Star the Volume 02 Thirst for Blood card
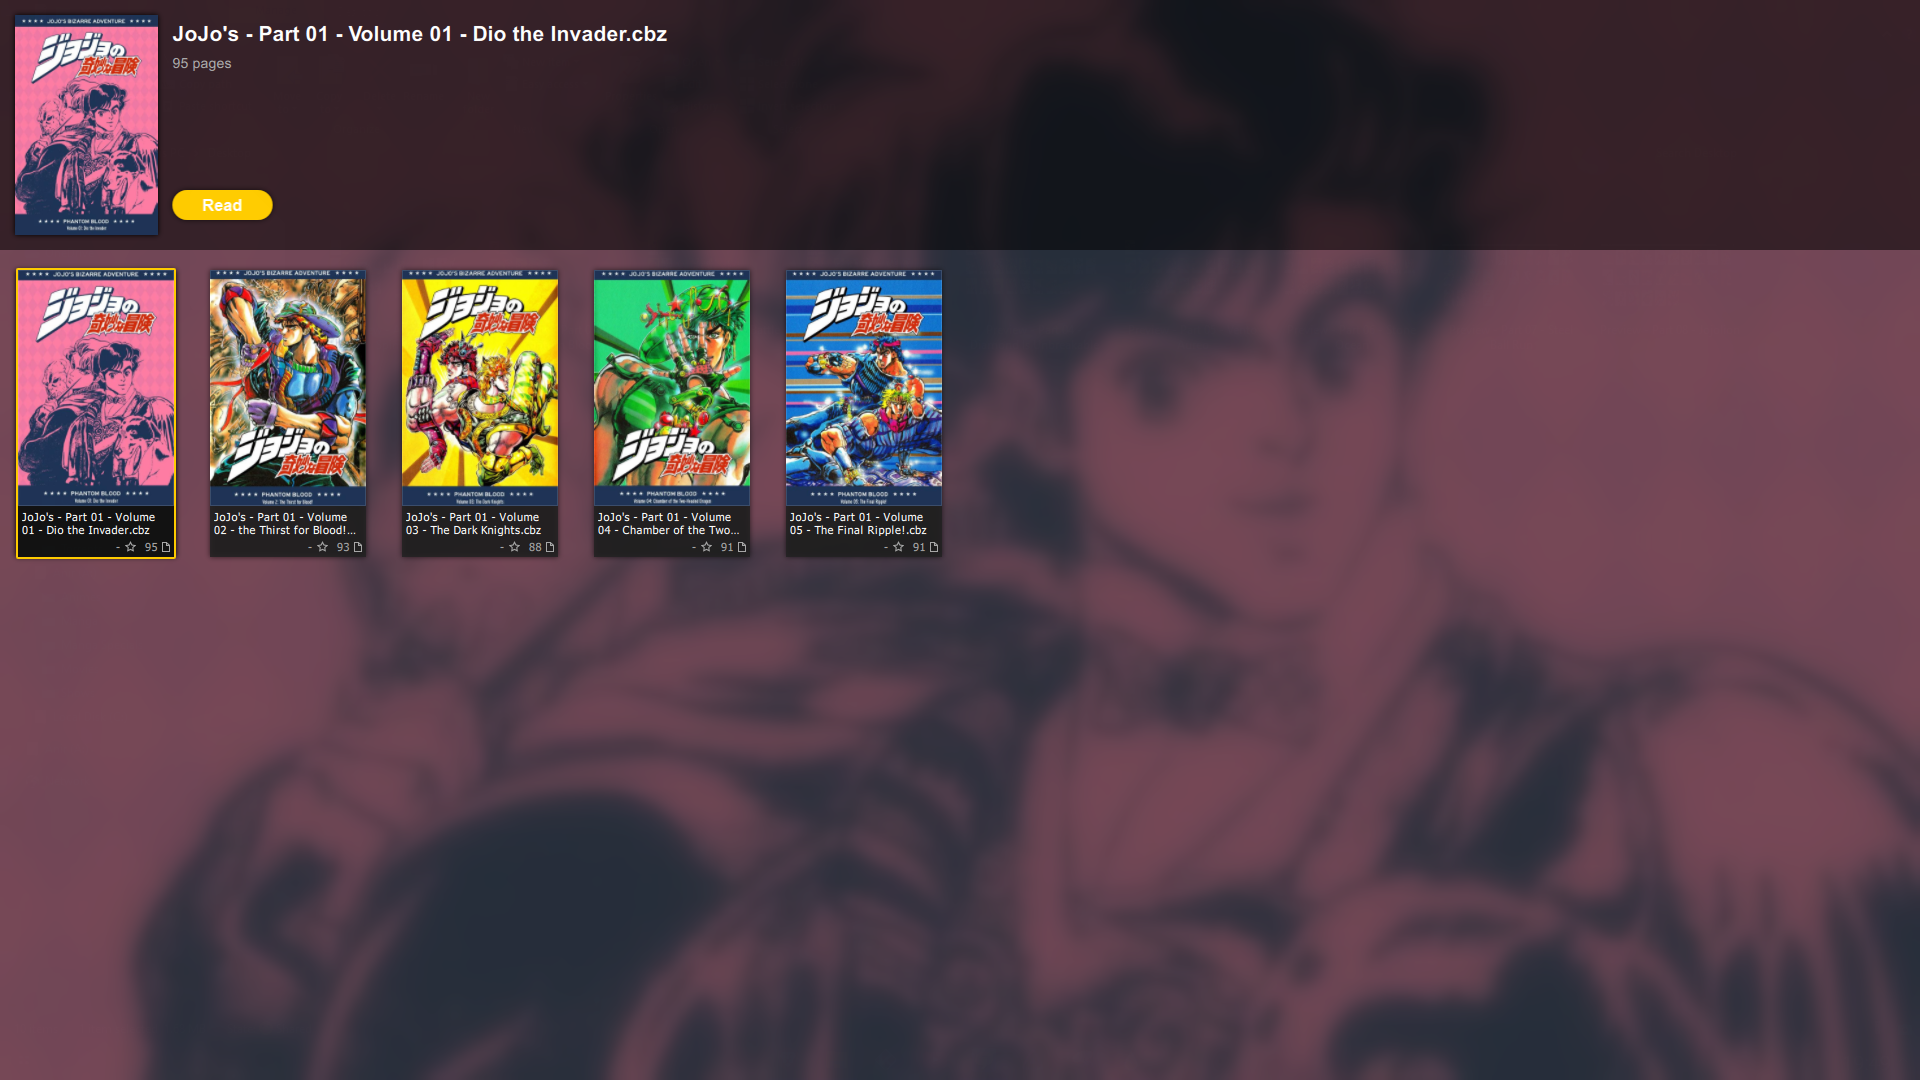The height and width of the screenshot is (1080, 1920). point(322,547)
